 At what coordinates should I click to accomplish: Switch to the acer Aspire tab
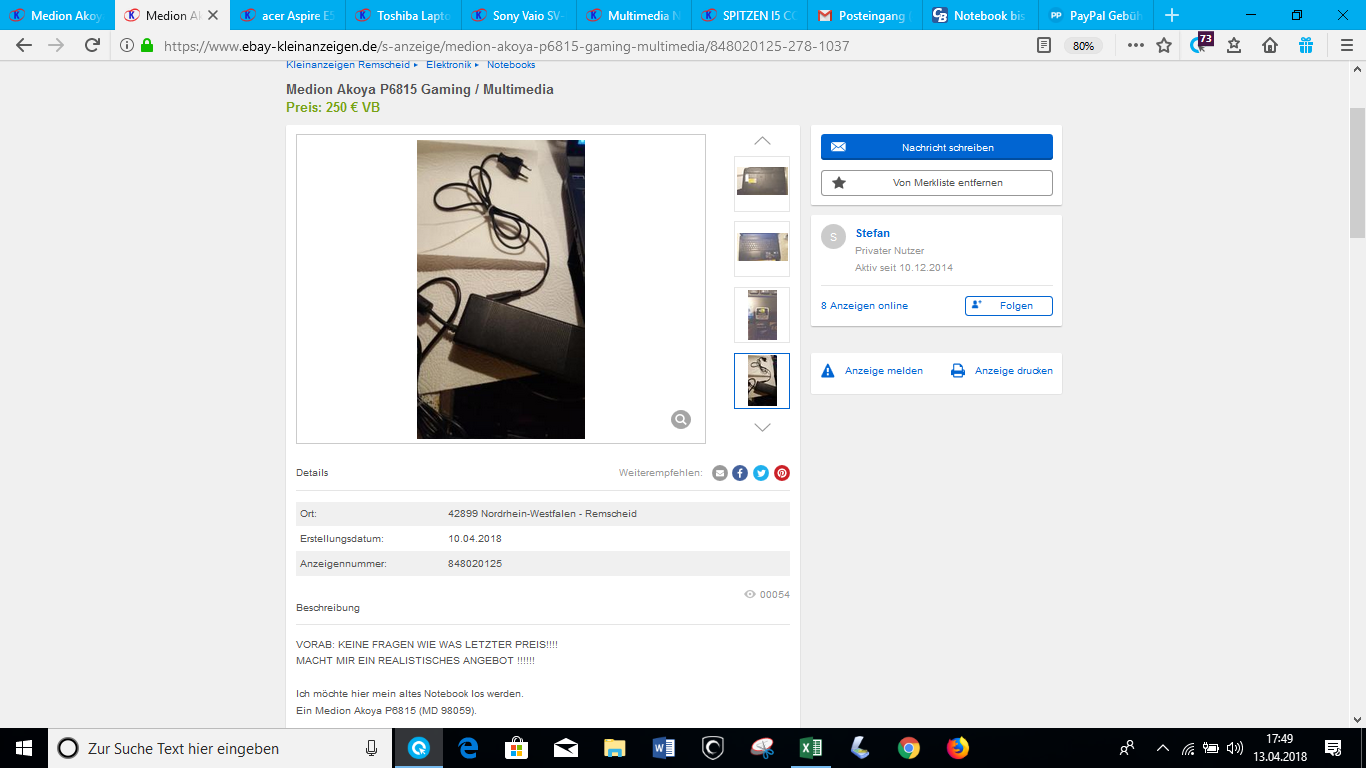[287, 15]
